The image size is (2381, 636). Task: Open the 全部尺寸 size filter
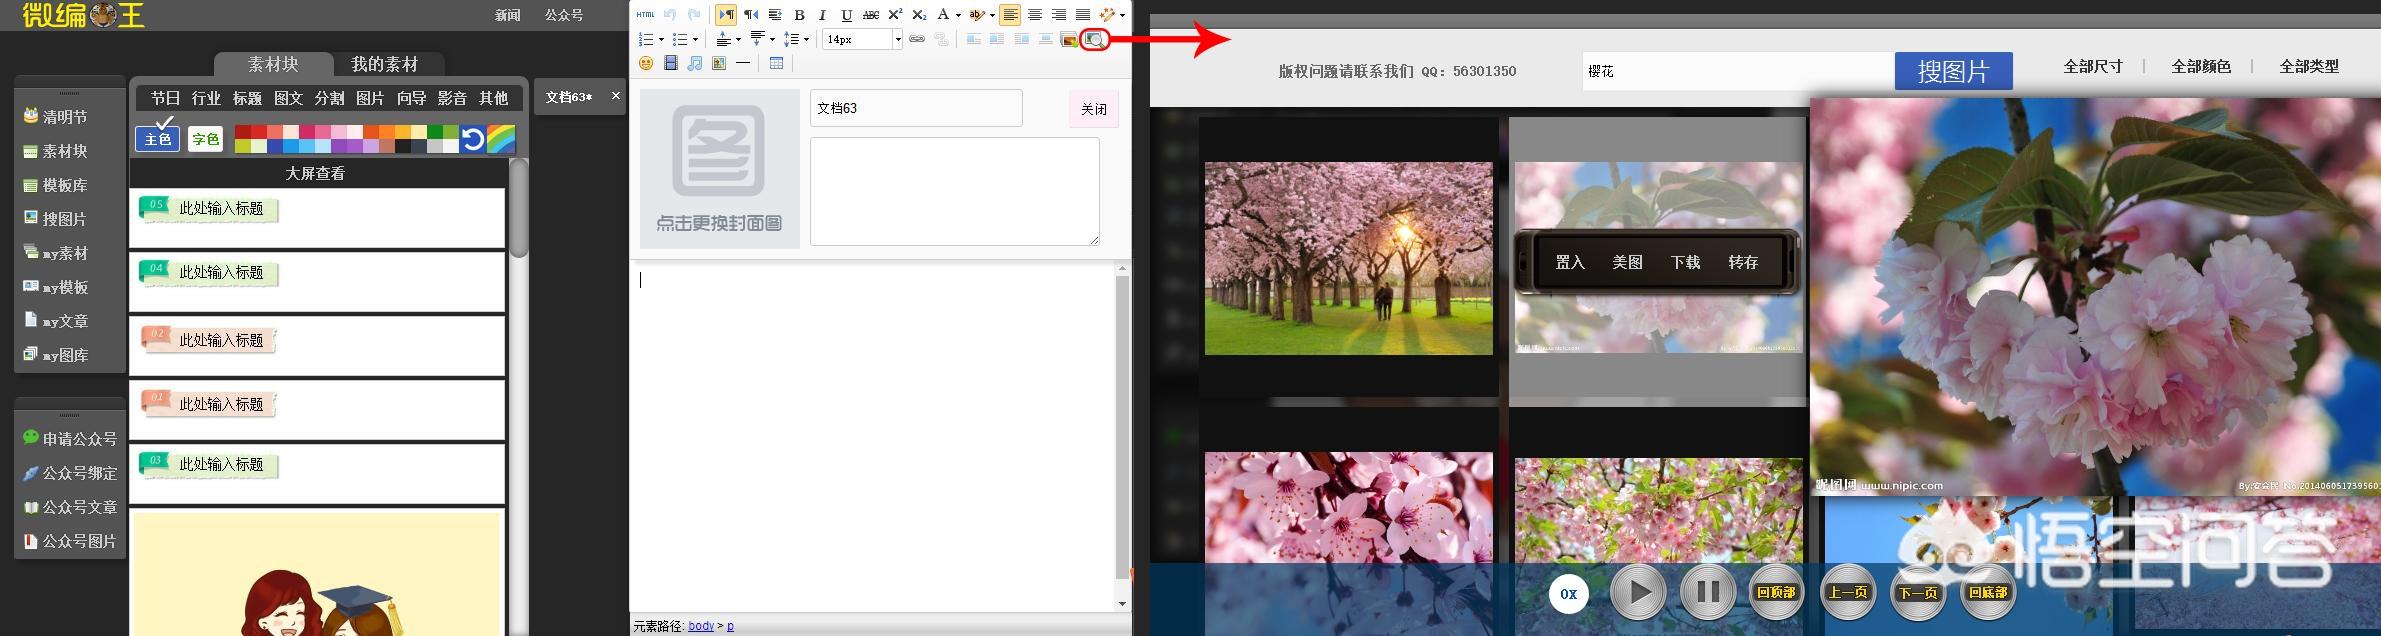point(2092,67)
